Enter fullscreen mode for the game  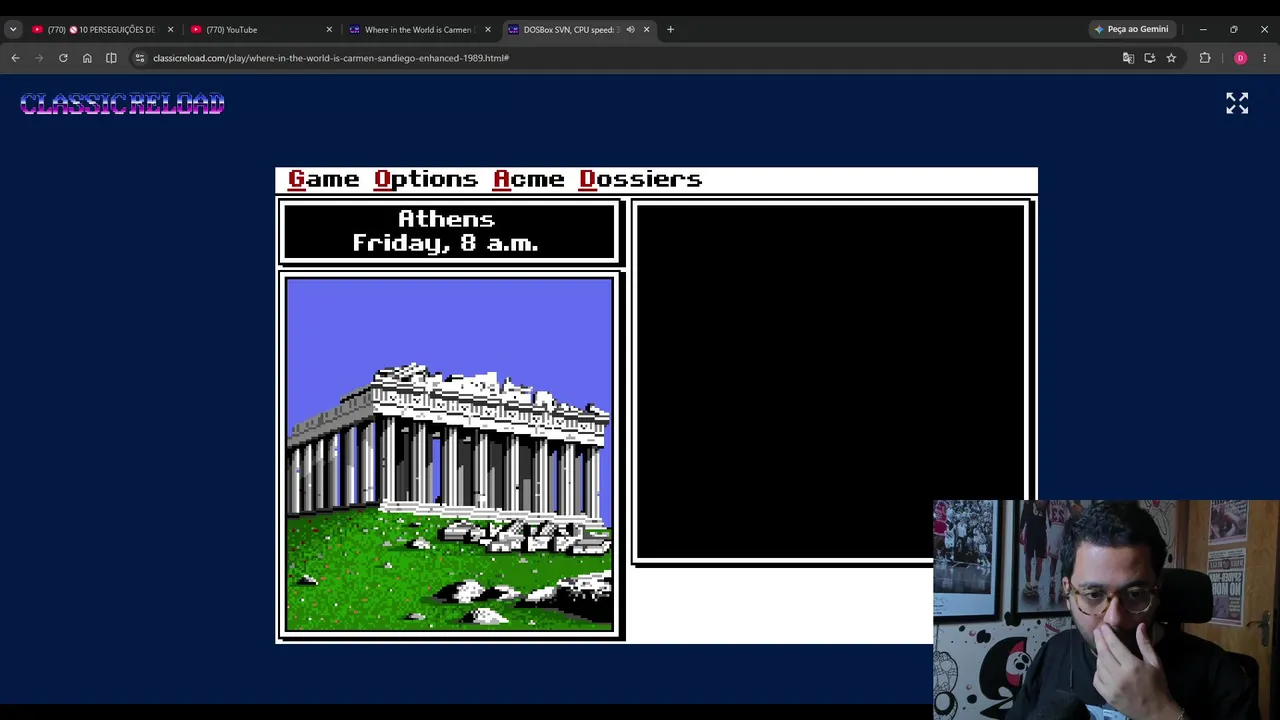coord(1237,104)
